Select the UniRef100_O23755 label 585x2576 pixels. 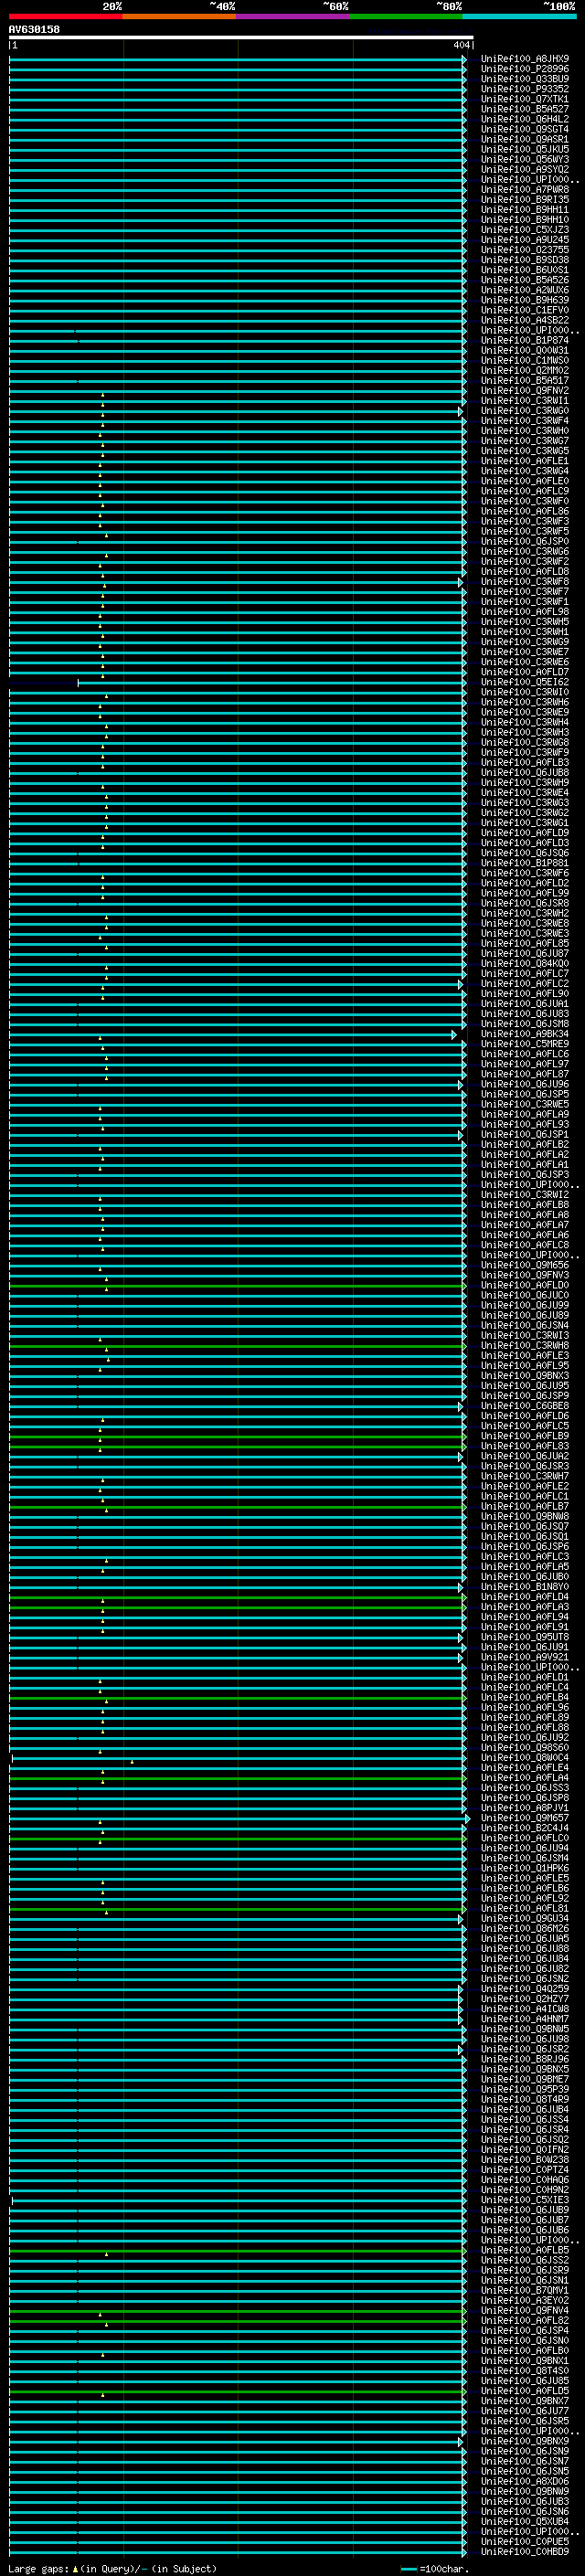coord(525,250)
